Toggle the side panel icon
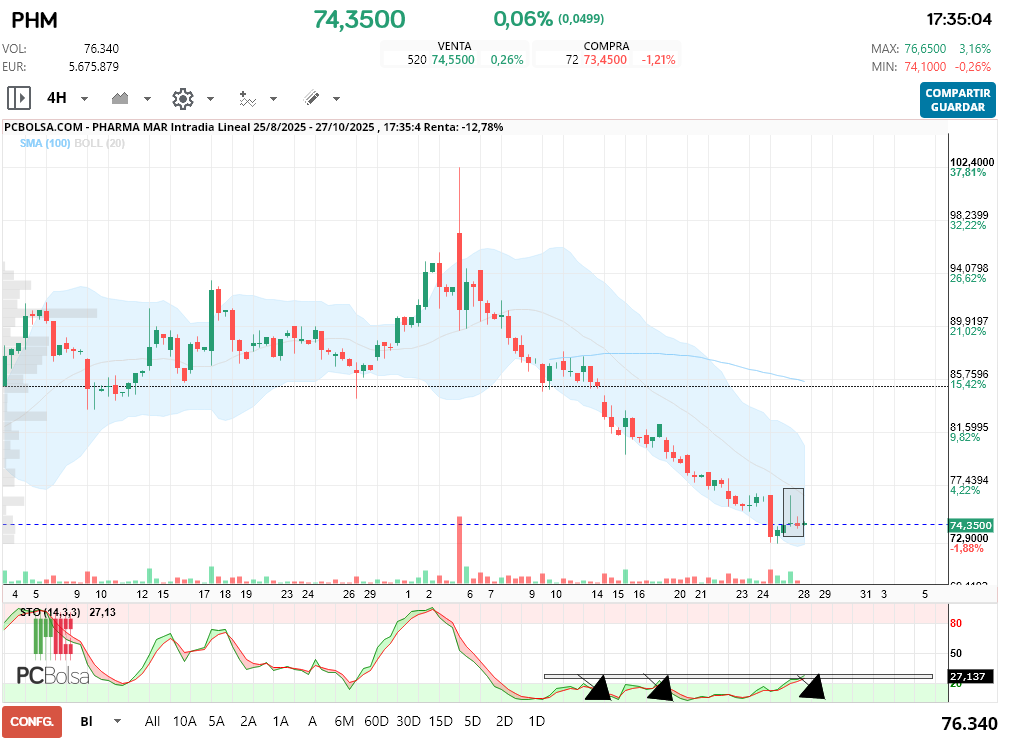The image size is (1011, 743). point(19,98)
